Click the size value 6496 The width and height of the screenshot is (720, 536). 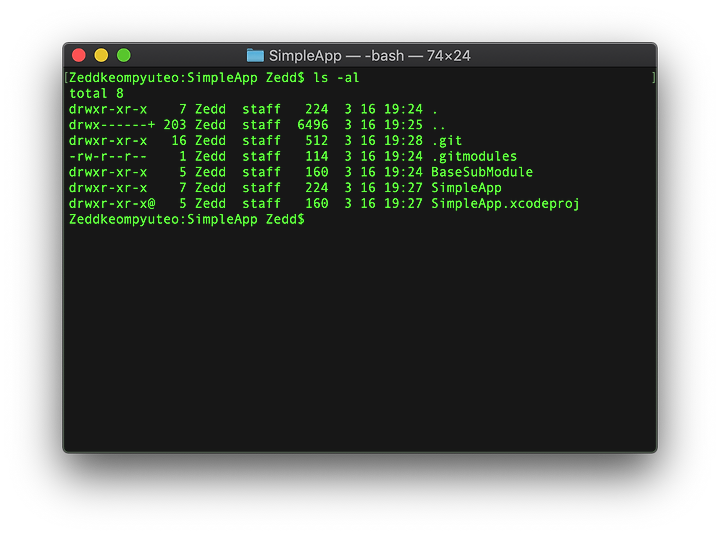[313, 125]
